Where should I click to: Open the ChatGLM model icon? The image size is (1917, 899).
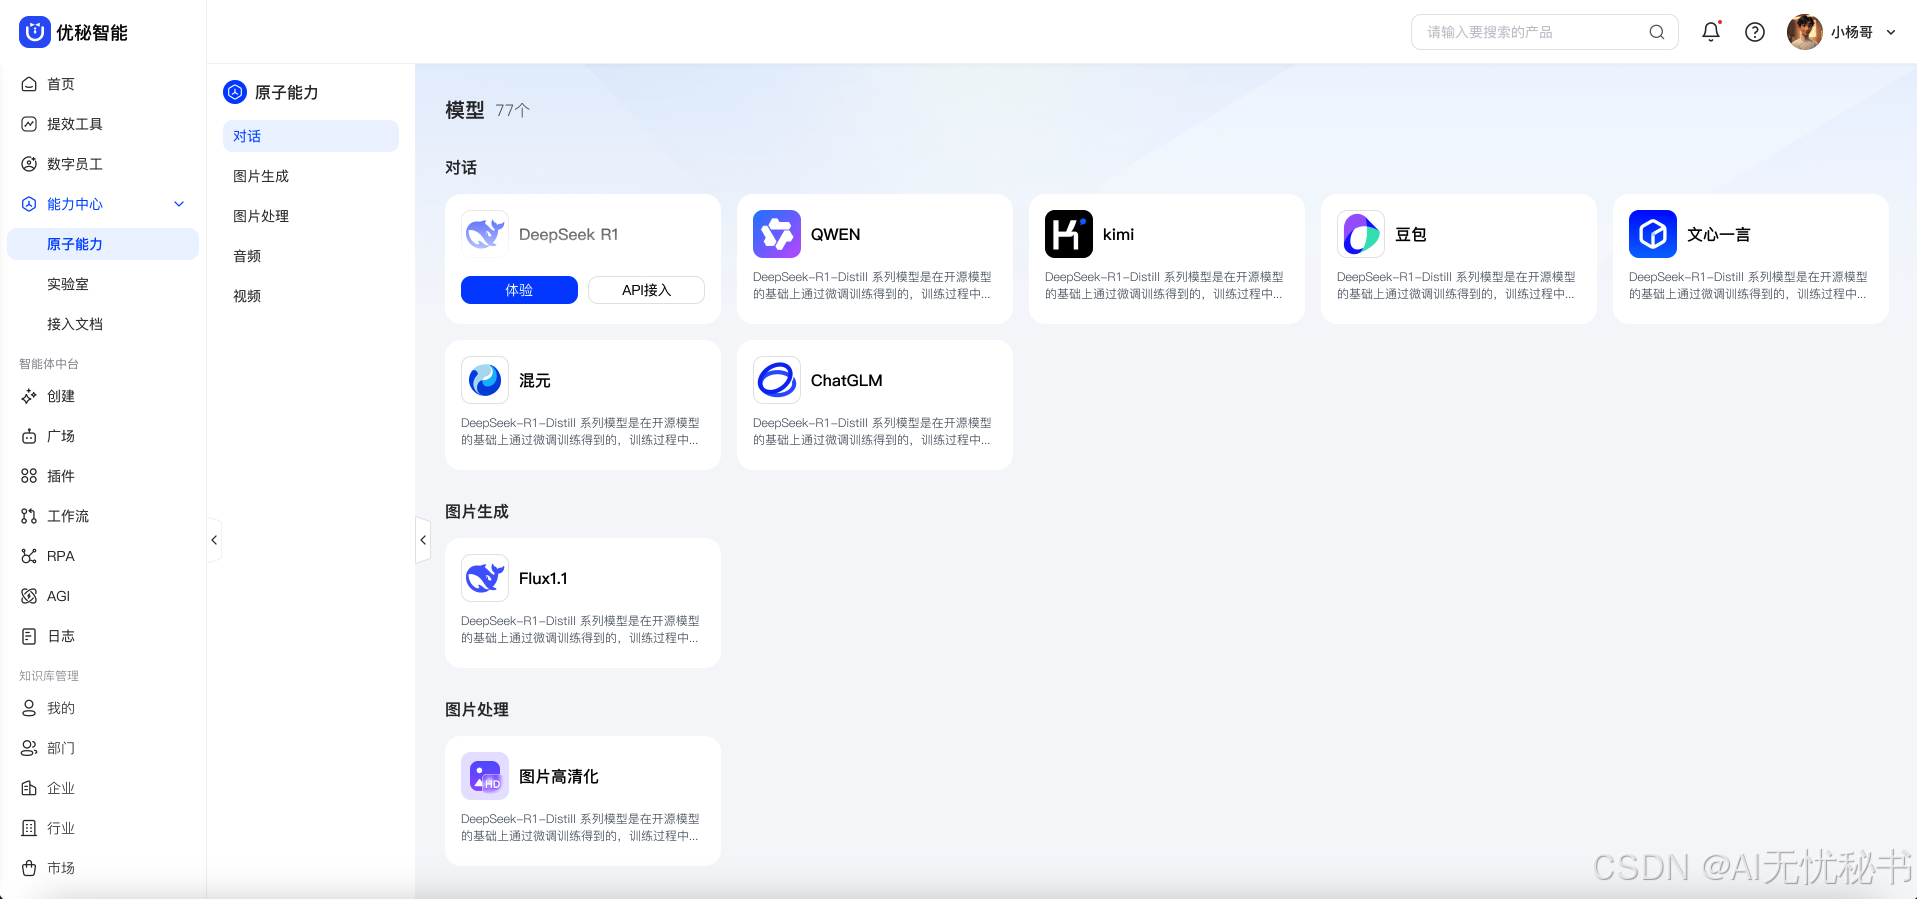point(777,380)
